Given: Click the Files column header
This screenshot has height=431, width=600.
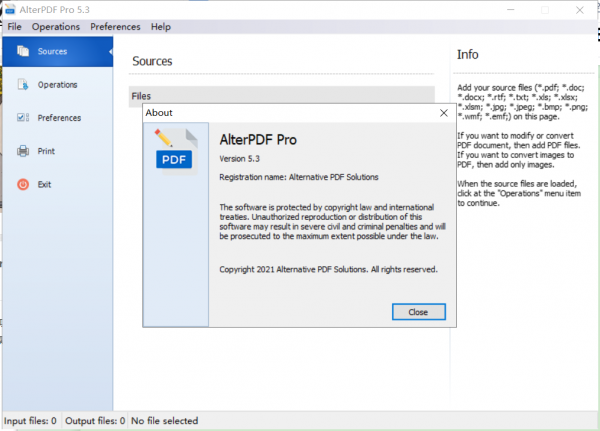Looking at the screenshot, I should point(141,96).
